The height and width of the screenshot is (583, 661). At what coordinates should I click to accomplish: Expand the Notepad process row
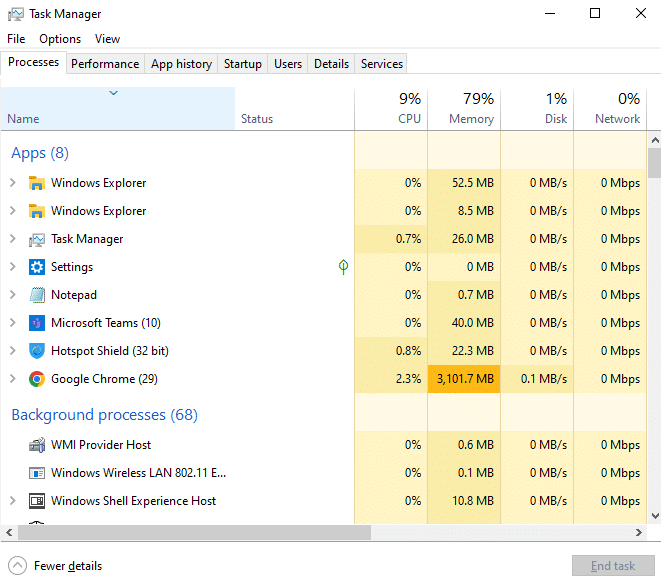13,295
